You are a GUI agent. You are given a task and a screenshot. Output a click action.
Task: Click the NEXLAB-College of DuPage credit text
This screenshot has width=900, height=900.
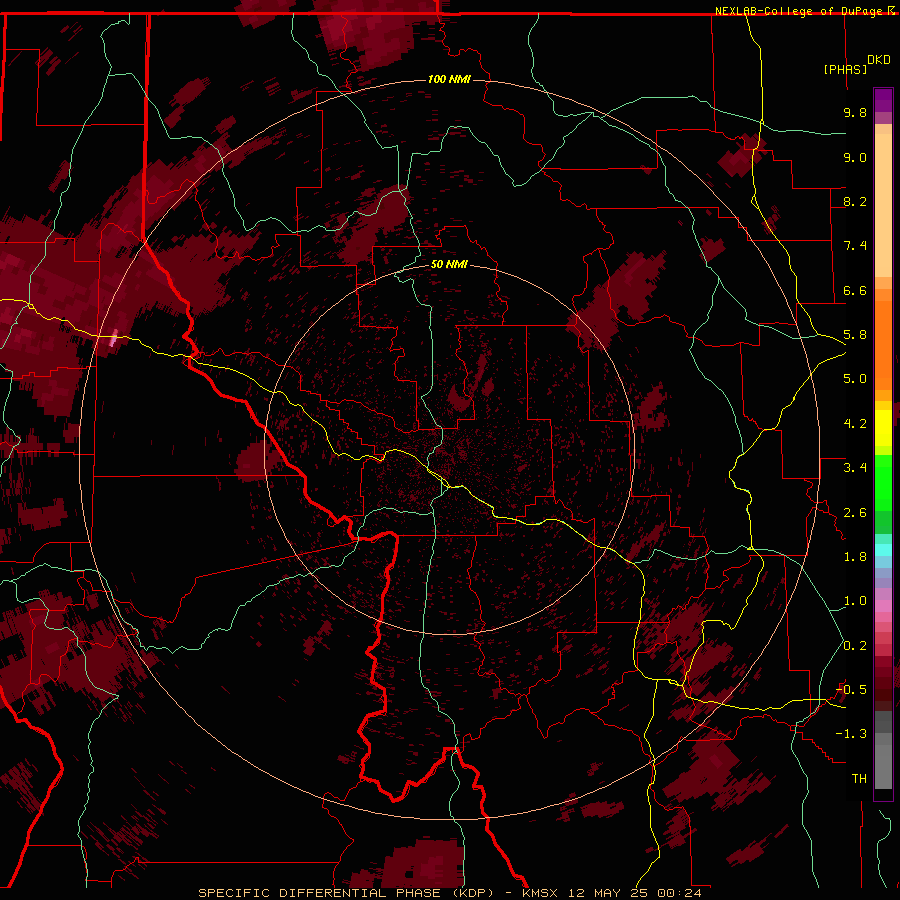801,11
